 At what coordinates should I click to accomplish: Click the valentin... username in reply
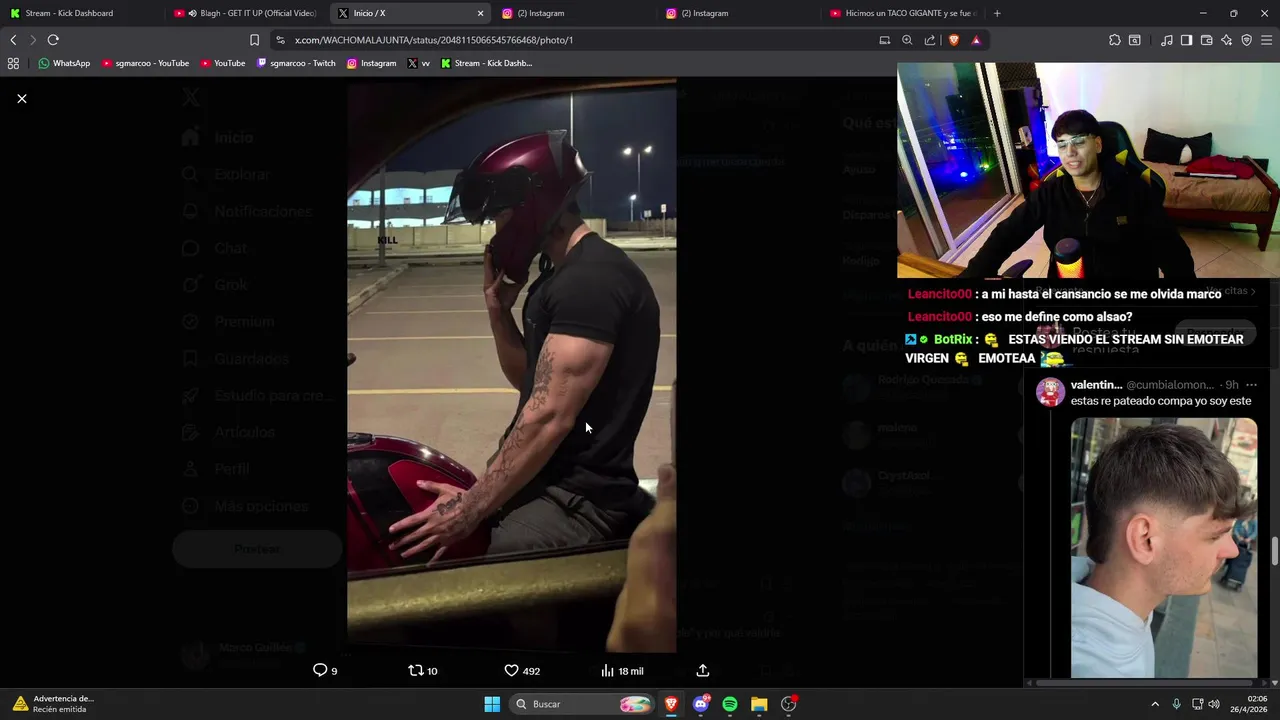[1096, 385]
